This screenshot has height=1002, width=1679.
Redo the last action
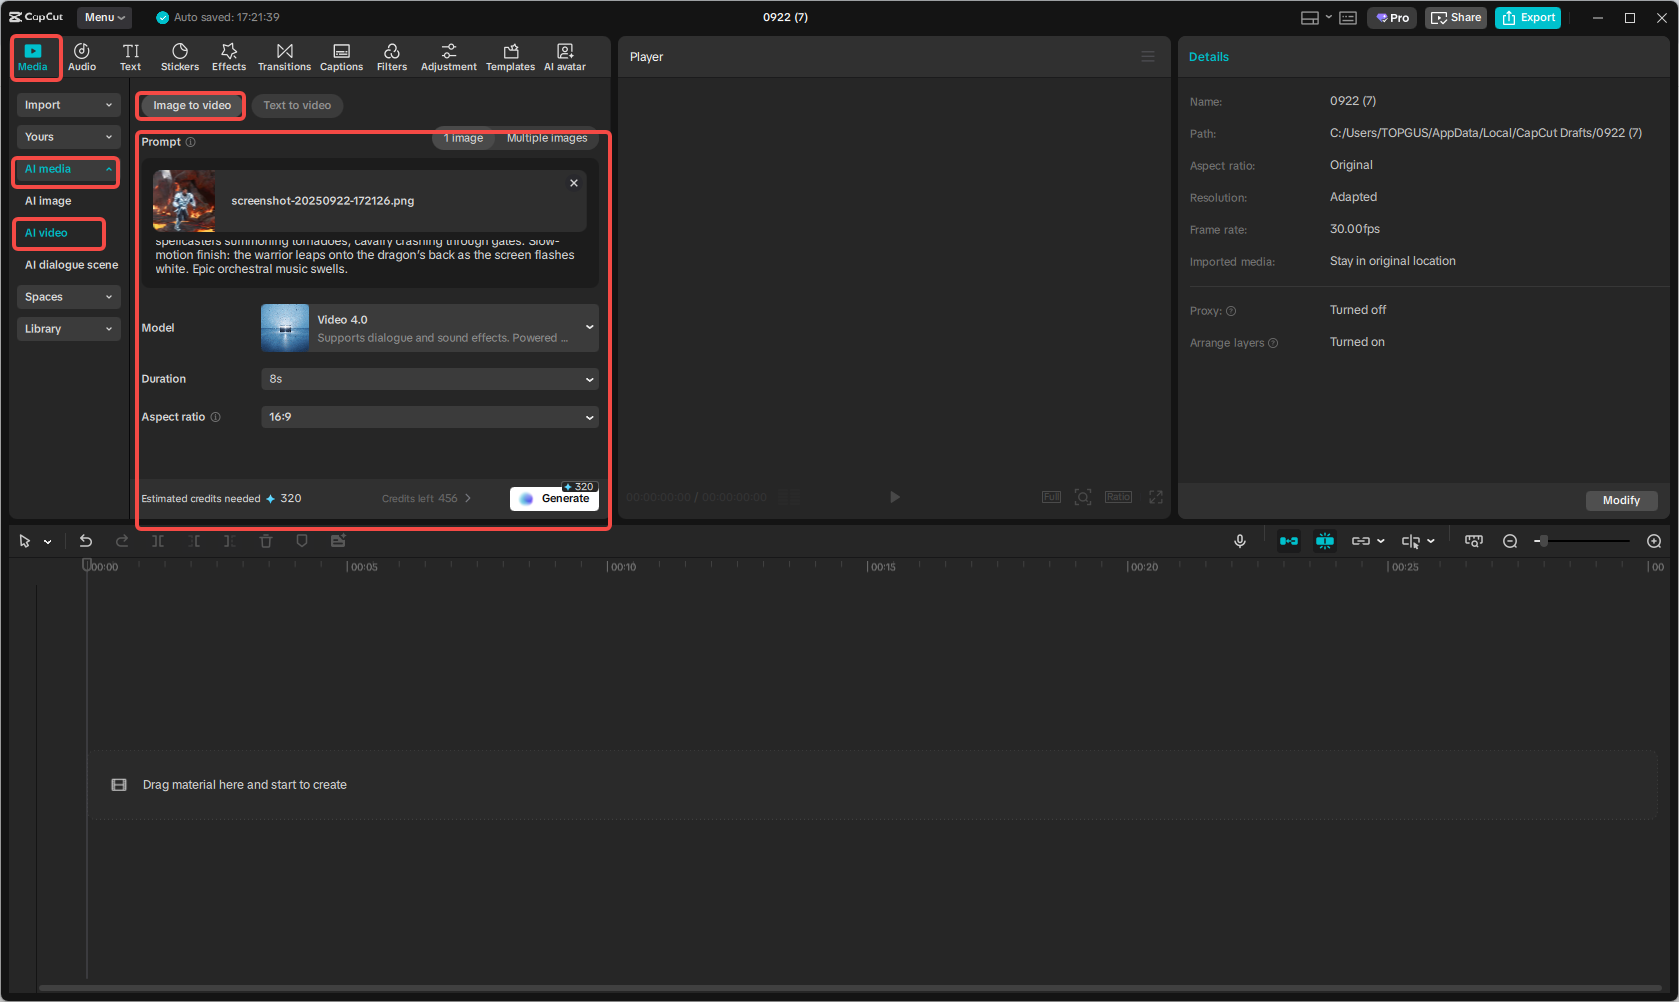pos(122,541)
